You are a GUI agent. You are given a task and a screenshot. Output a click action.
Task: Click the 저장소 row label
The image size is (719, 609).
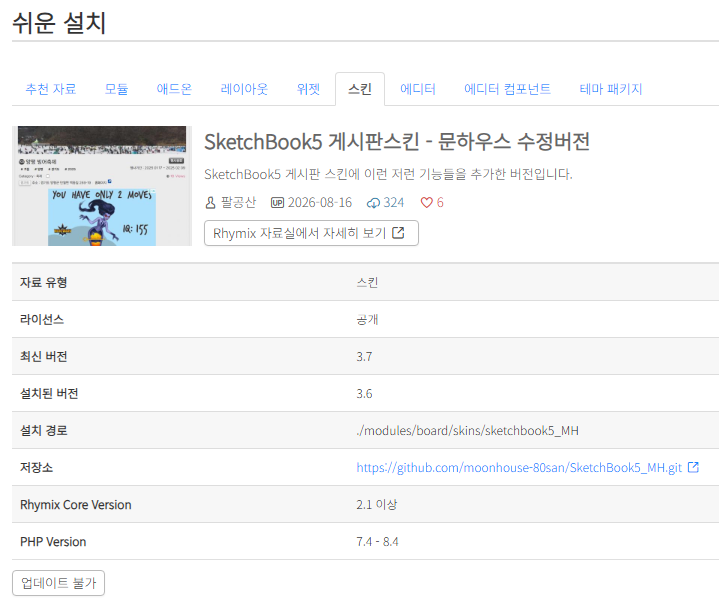tap(36, 467)
